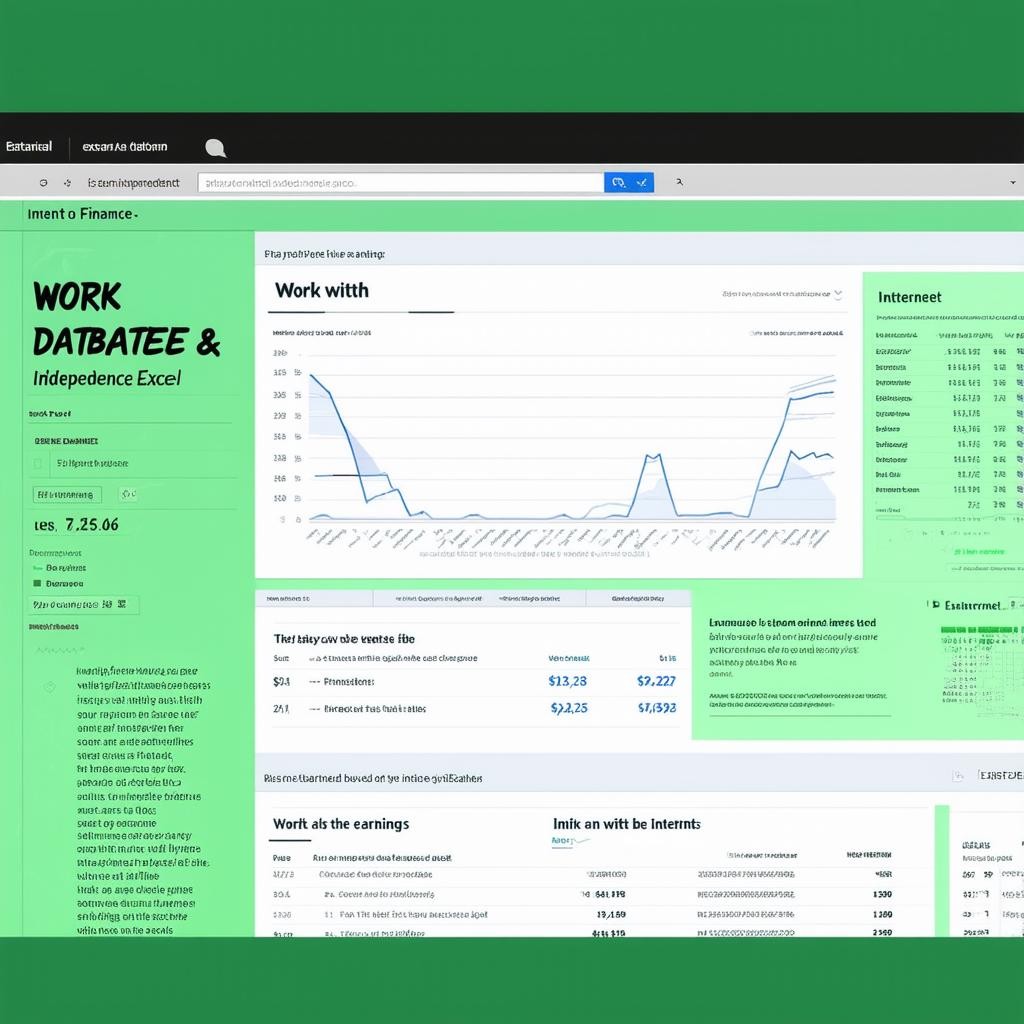Click the small icon left of EXASTUER label
Screen dimensions: 1024x1024
[958, 775]
